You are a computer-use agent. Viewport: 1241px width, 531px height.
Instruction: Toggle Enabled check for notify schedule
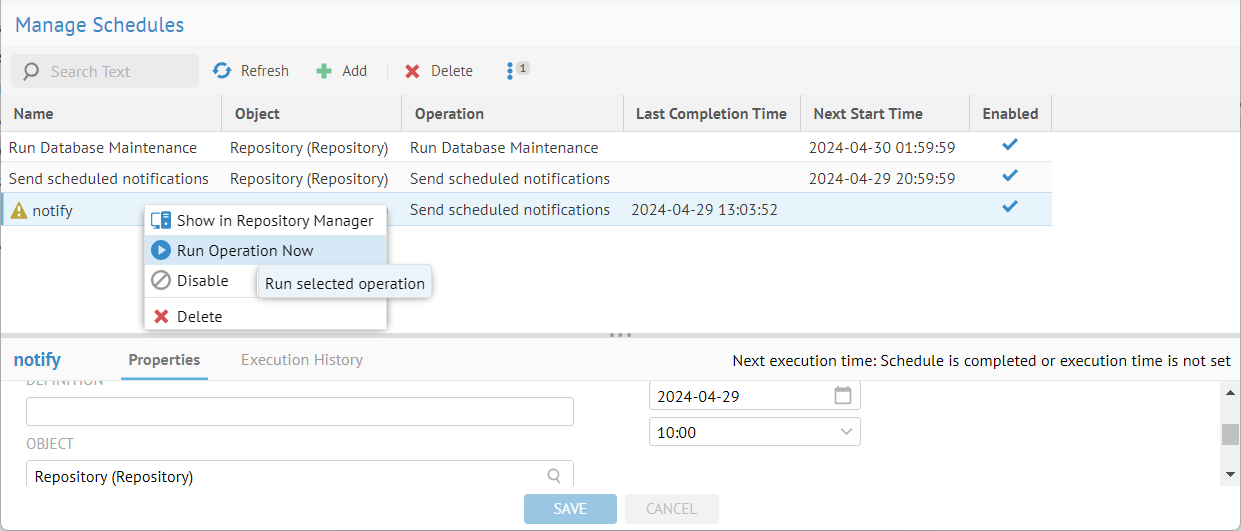coord(1010,208)
